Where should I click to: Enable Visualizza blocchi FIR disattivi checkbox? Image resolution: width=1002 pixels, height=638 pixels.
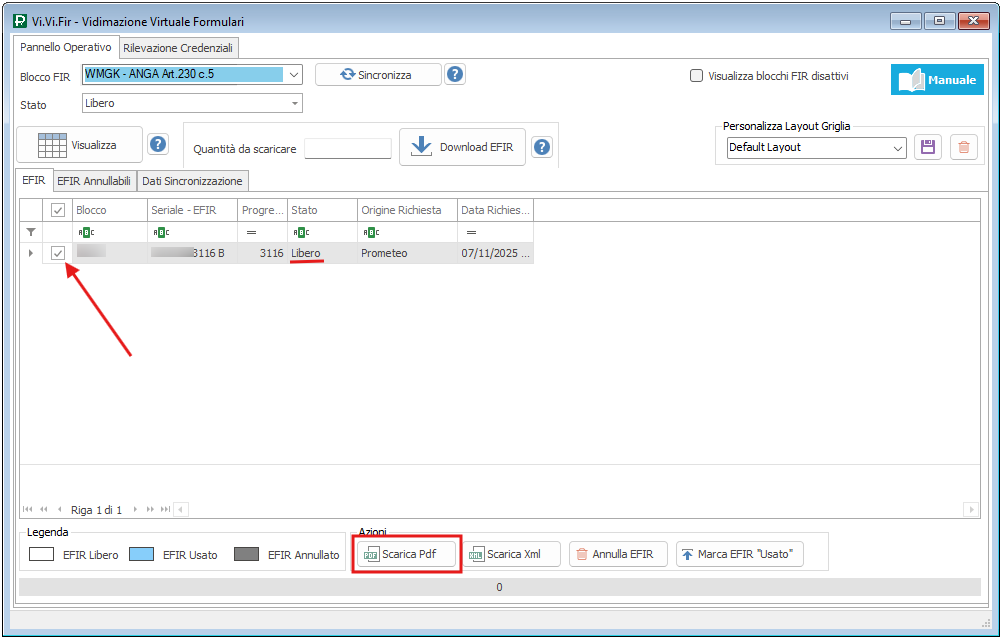pyautogui.click(x=696, y=75)
